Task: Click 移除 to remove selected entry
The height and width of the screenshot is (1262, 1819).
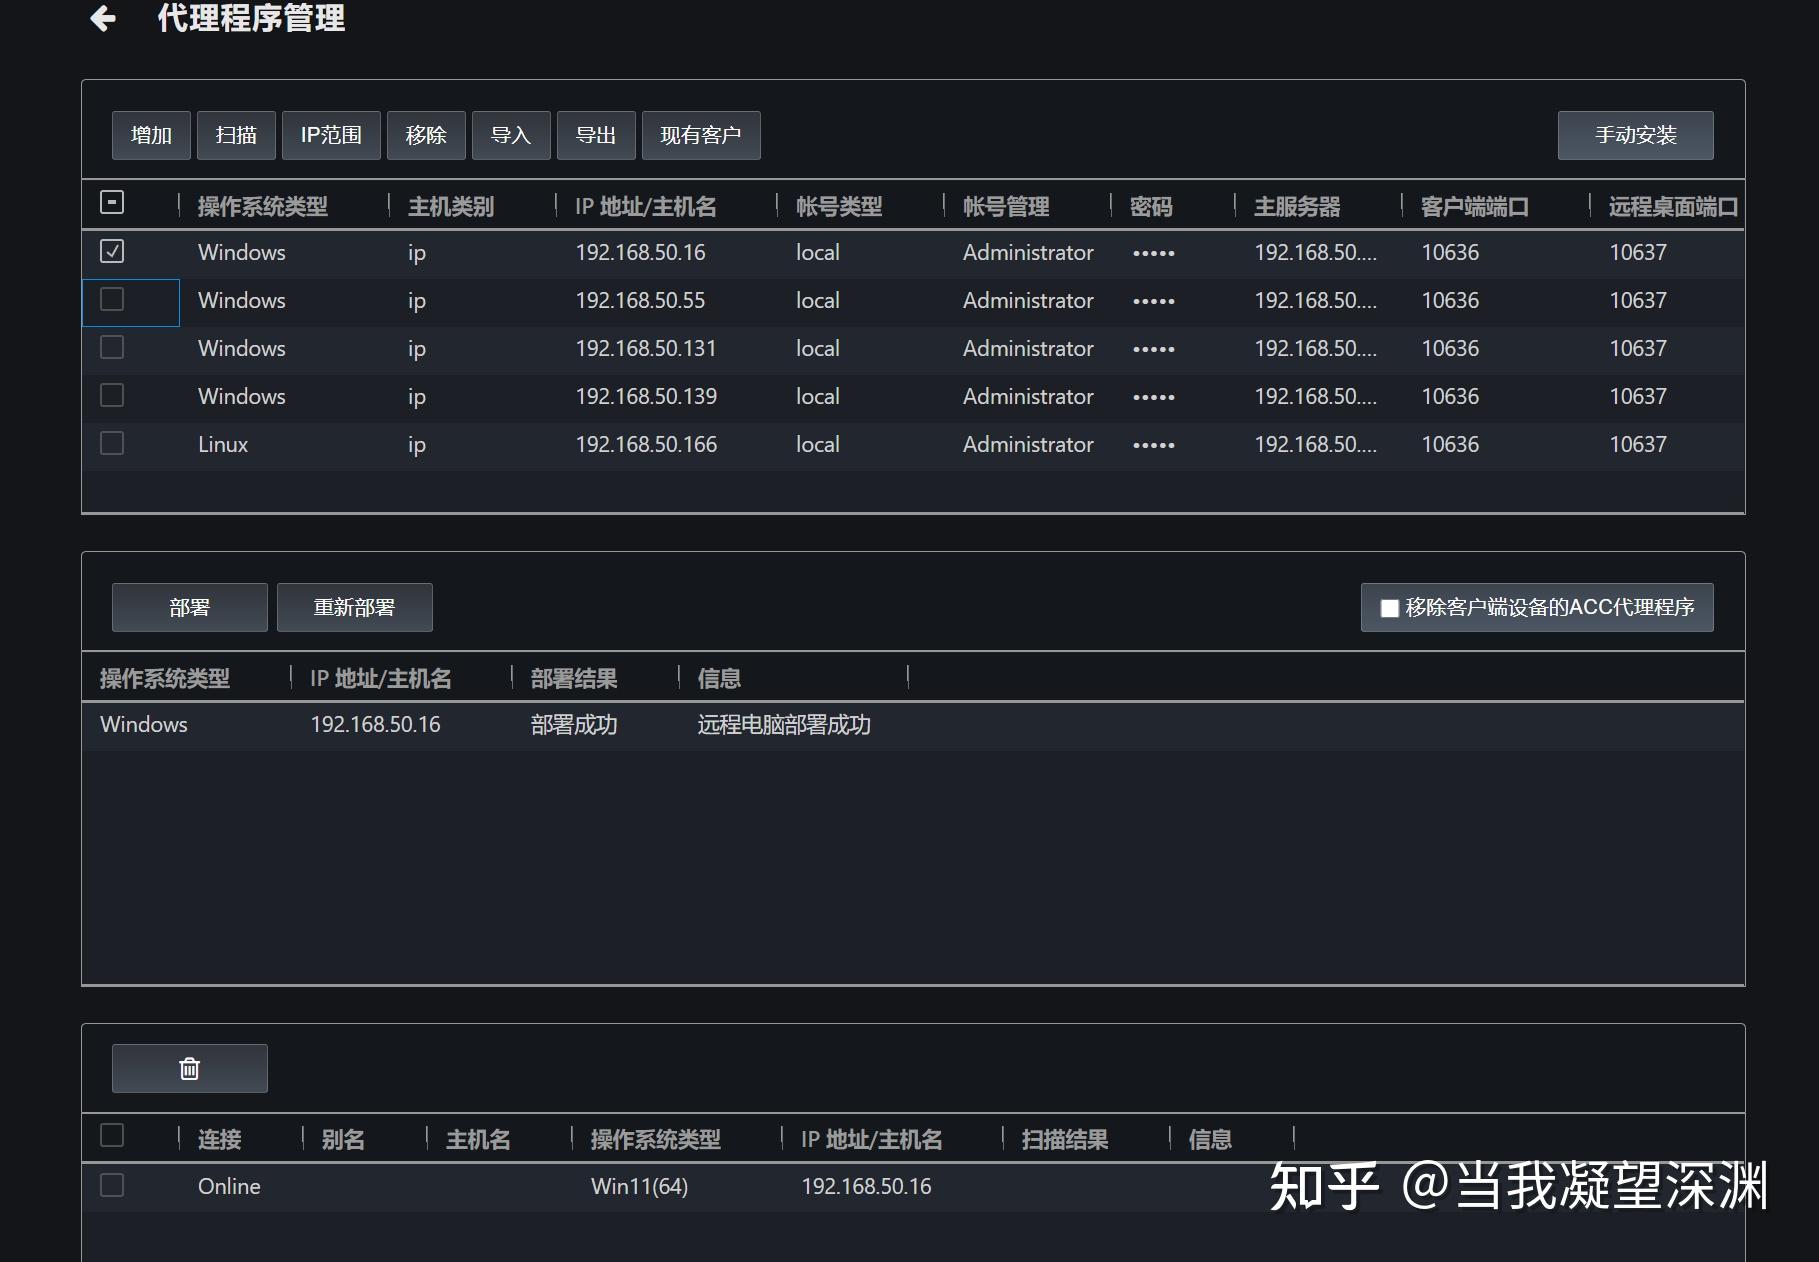Action: (425, 134)
